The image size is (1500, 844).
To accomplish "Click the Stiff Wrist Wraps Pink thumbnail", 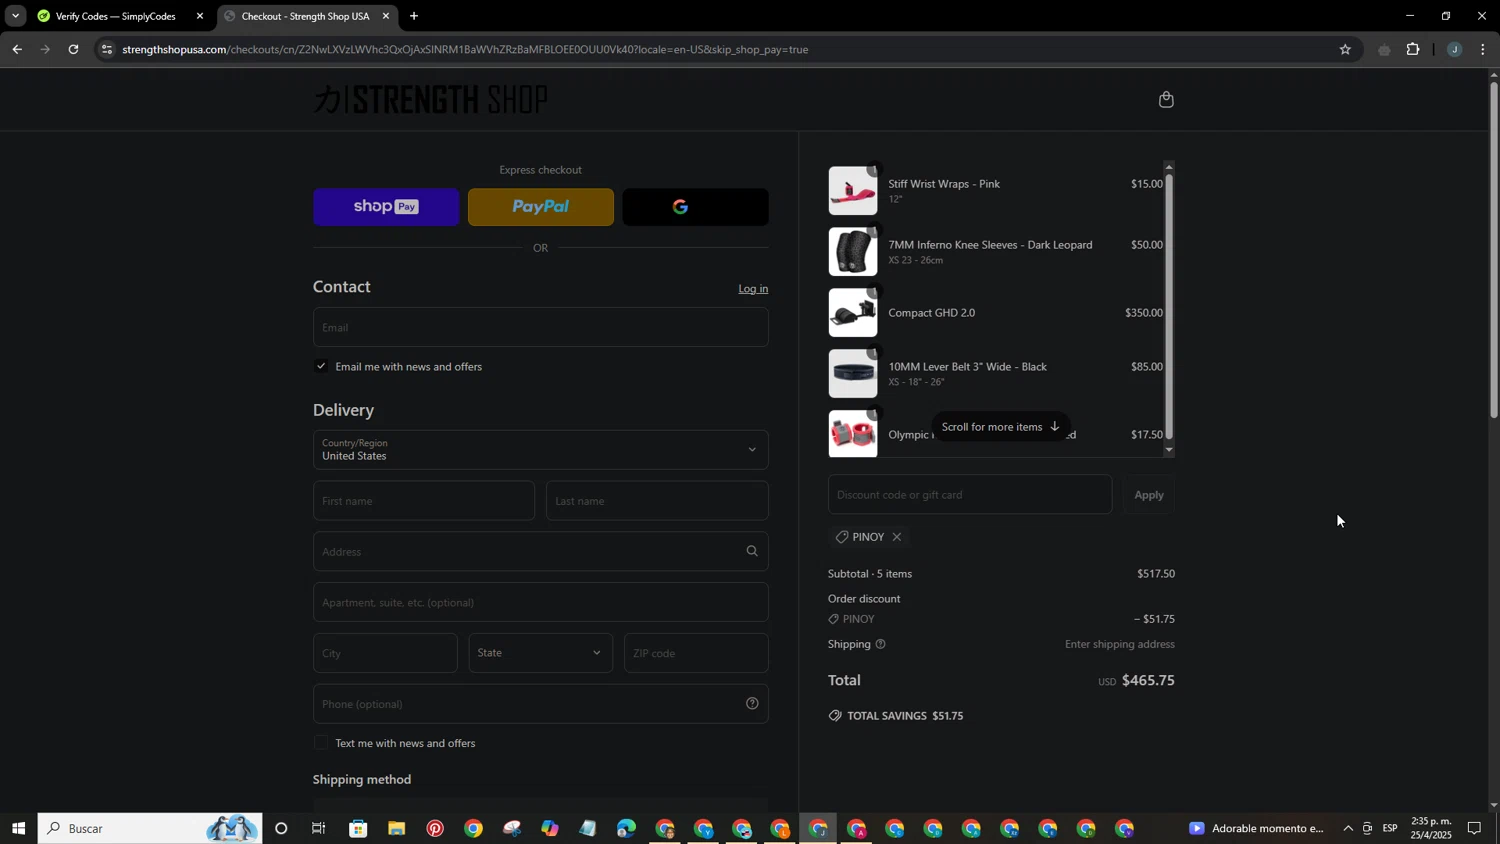I will [x=853, y=191].
